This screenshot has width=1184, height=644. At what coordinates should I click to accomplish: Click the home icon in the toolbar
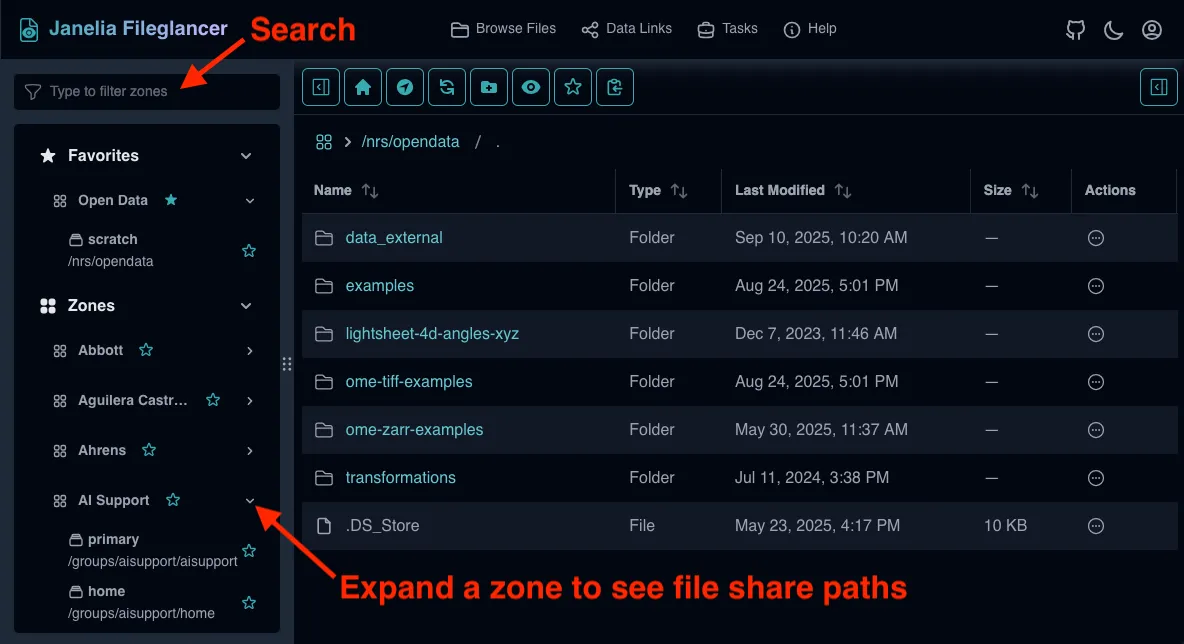362,87
